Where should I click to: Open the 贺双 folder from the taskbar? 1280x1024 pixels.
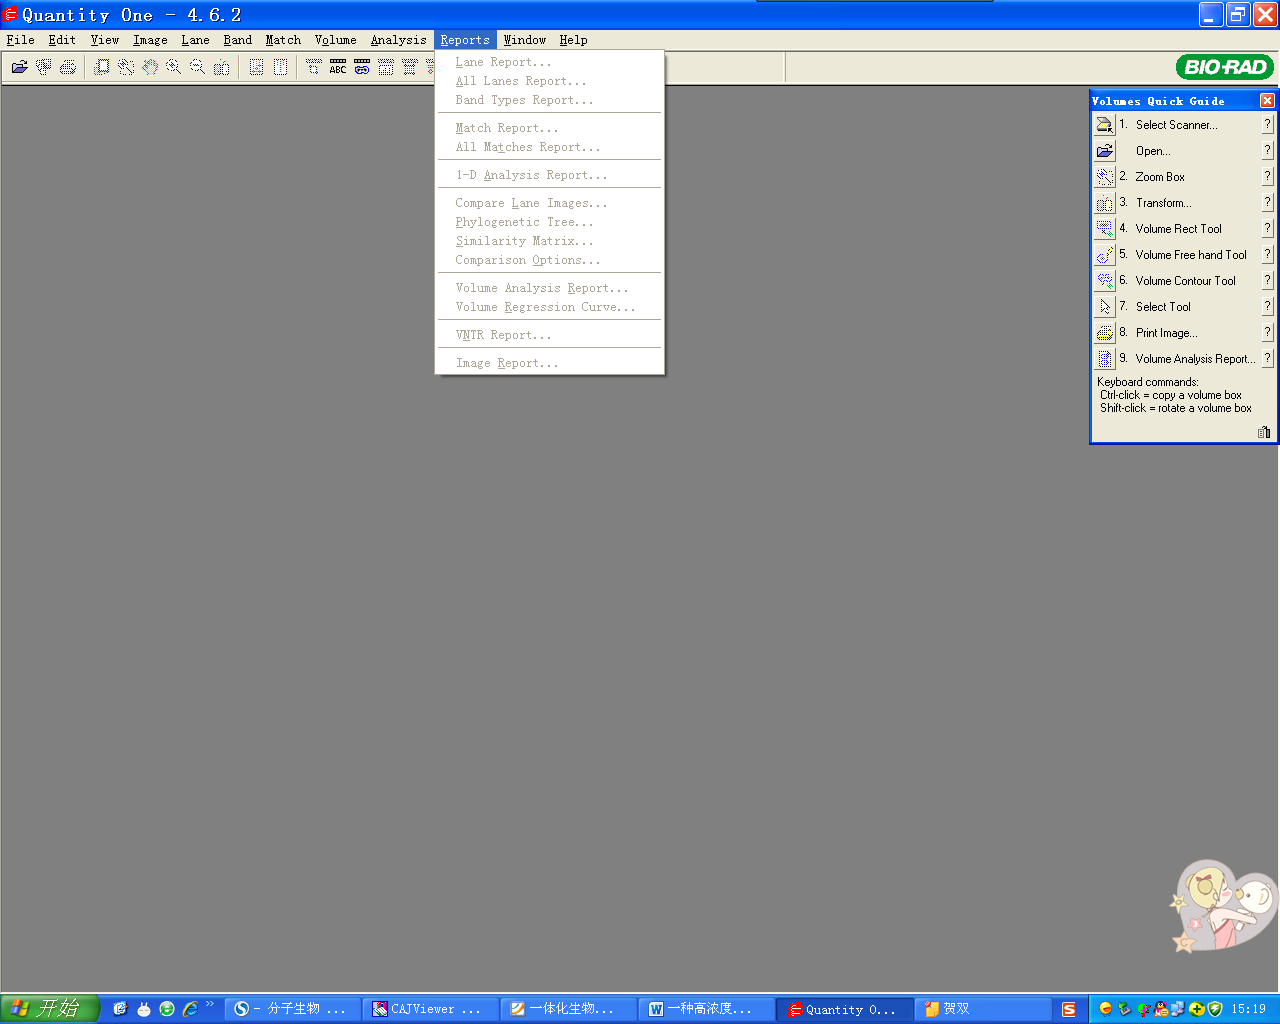pyautogui.click(x=983, y=1009)
